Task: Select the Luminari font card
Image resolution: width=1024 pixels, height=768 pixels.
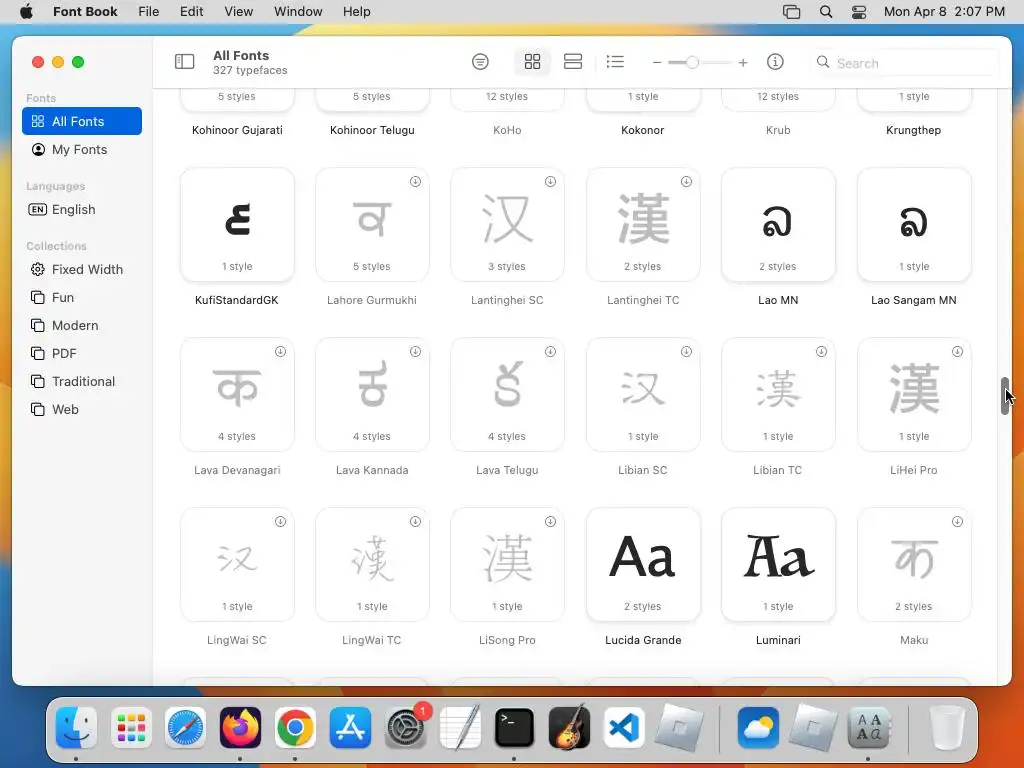Action: click(x=778, y=564)
